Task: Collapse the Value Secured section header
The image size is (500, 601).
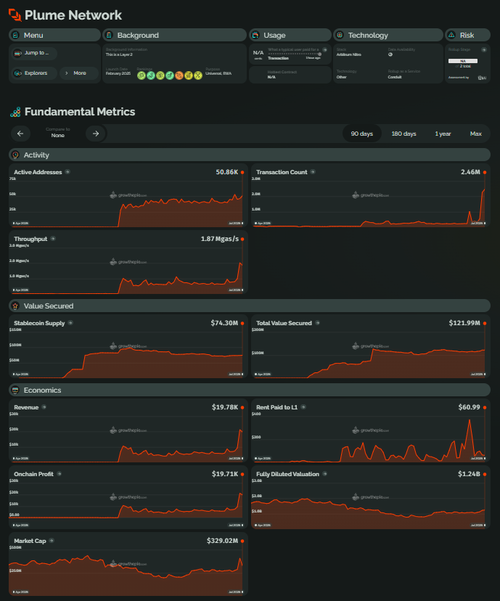Action: pos(250,306)
